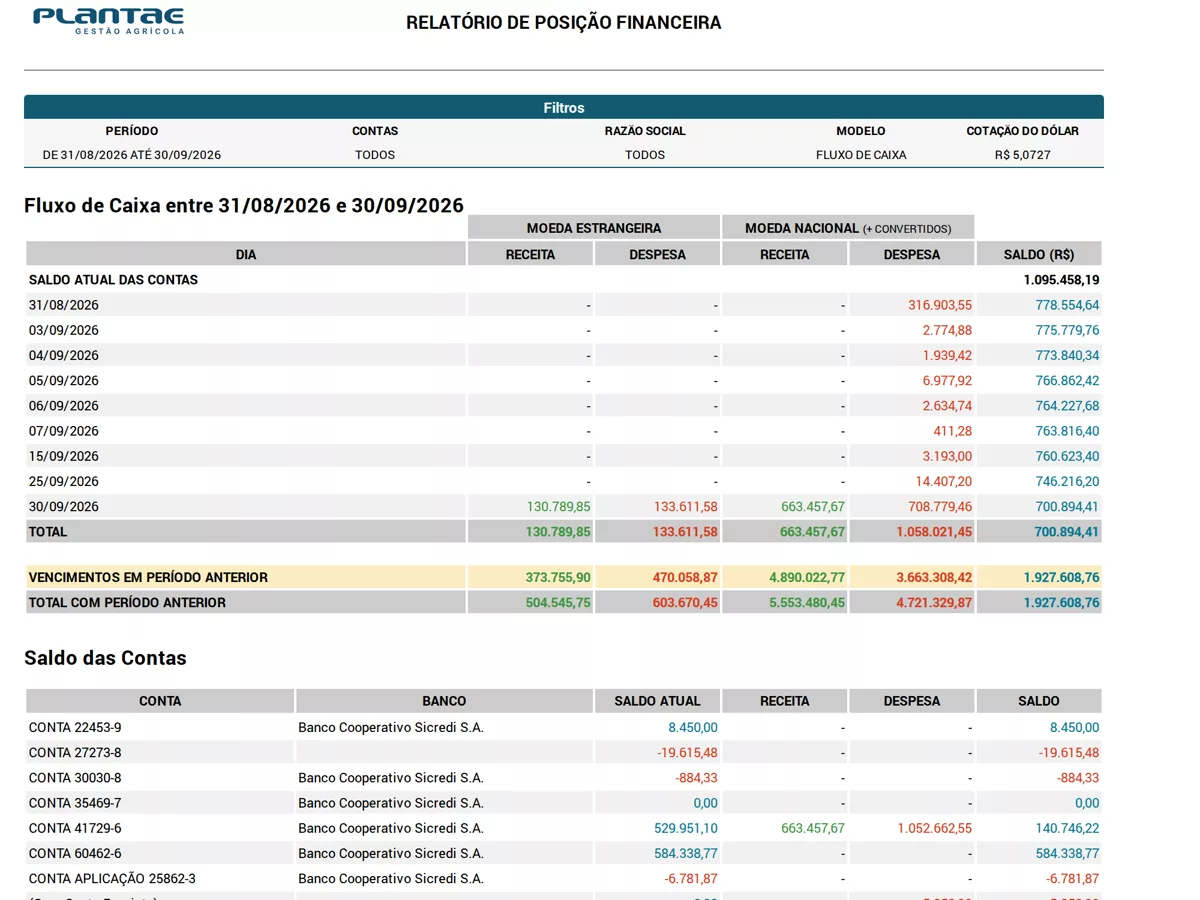This screenshot has width=1200, height=900.
Task: Click the 'BANCO' column header
Action: [x=444, y=701]
